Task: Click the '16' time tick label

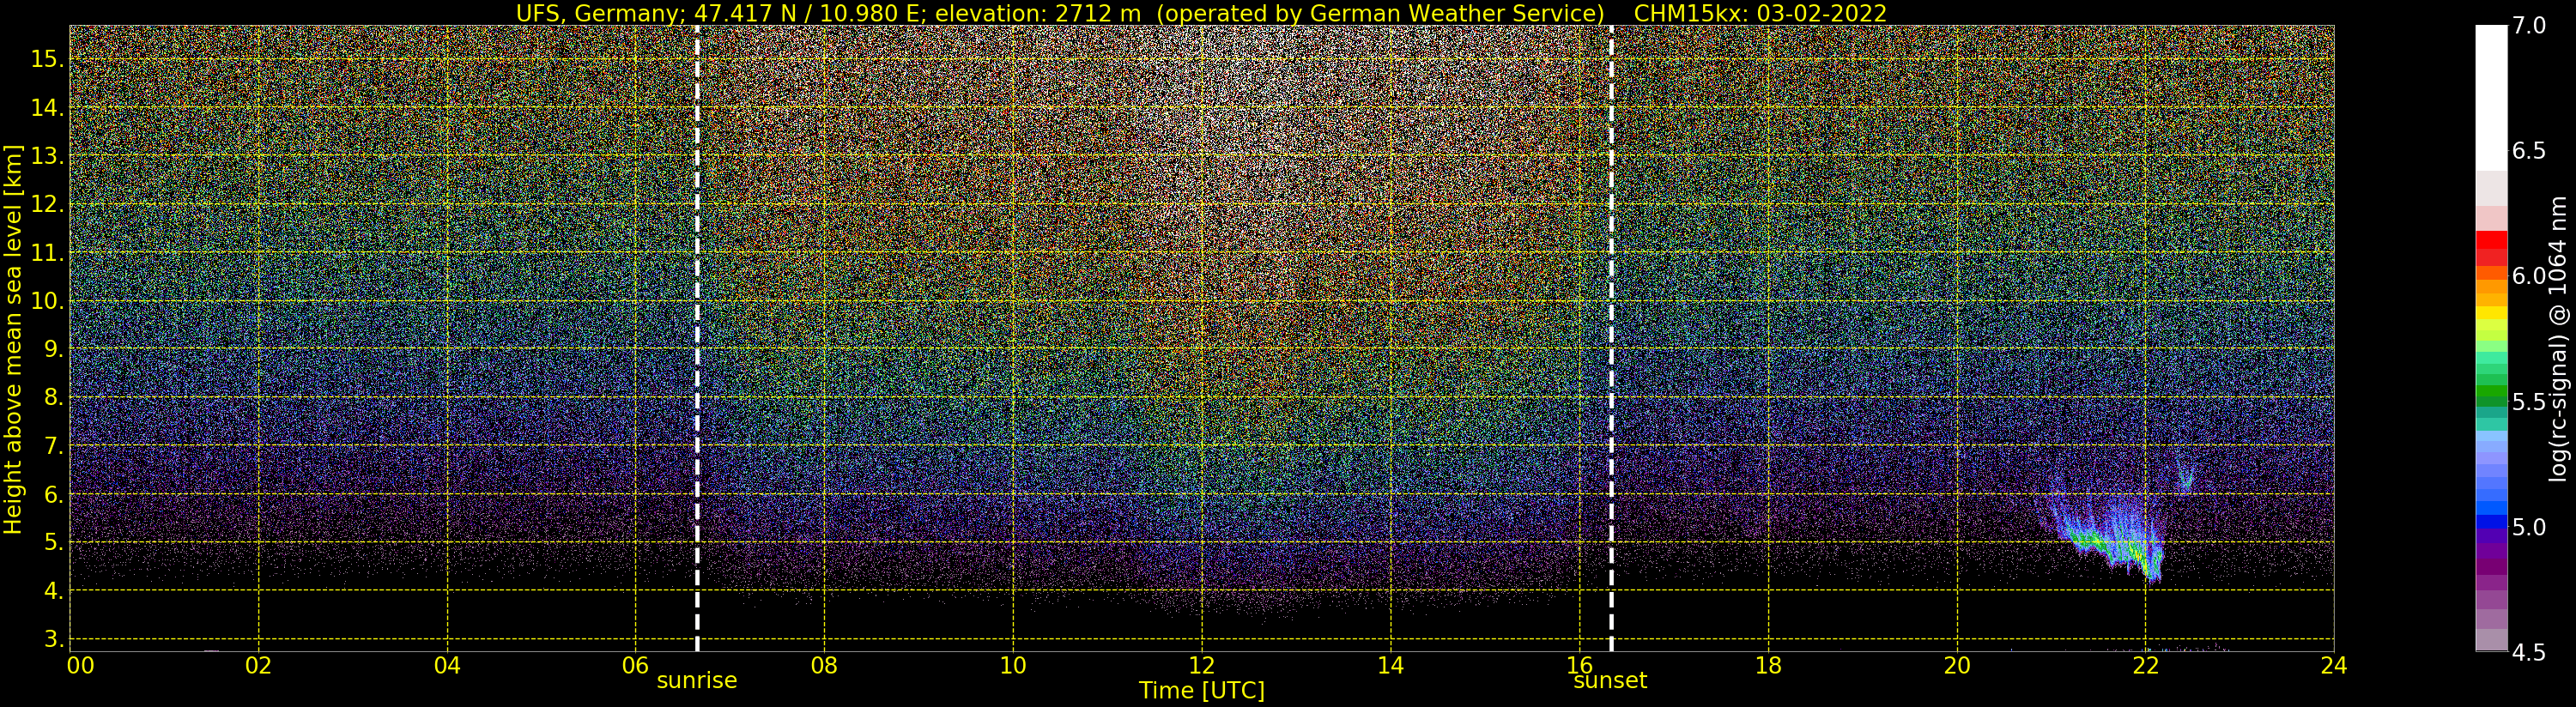Action: (1579, 666)
